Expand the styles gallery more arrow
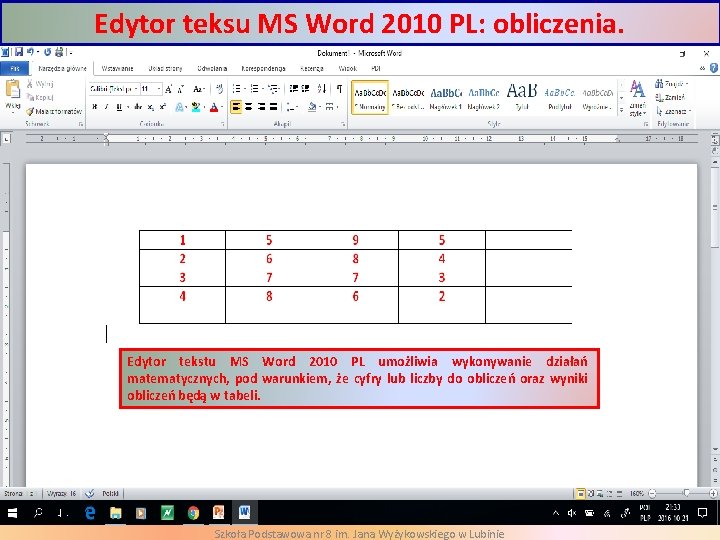This screenshot has height=540, width=720. tap(621, 110)
